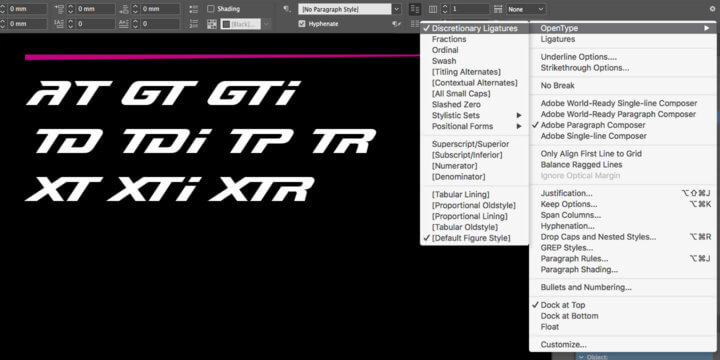Open Paragraph Rules dialog
720x360 pixels.
pyautogui.click(x=623, y=259)
